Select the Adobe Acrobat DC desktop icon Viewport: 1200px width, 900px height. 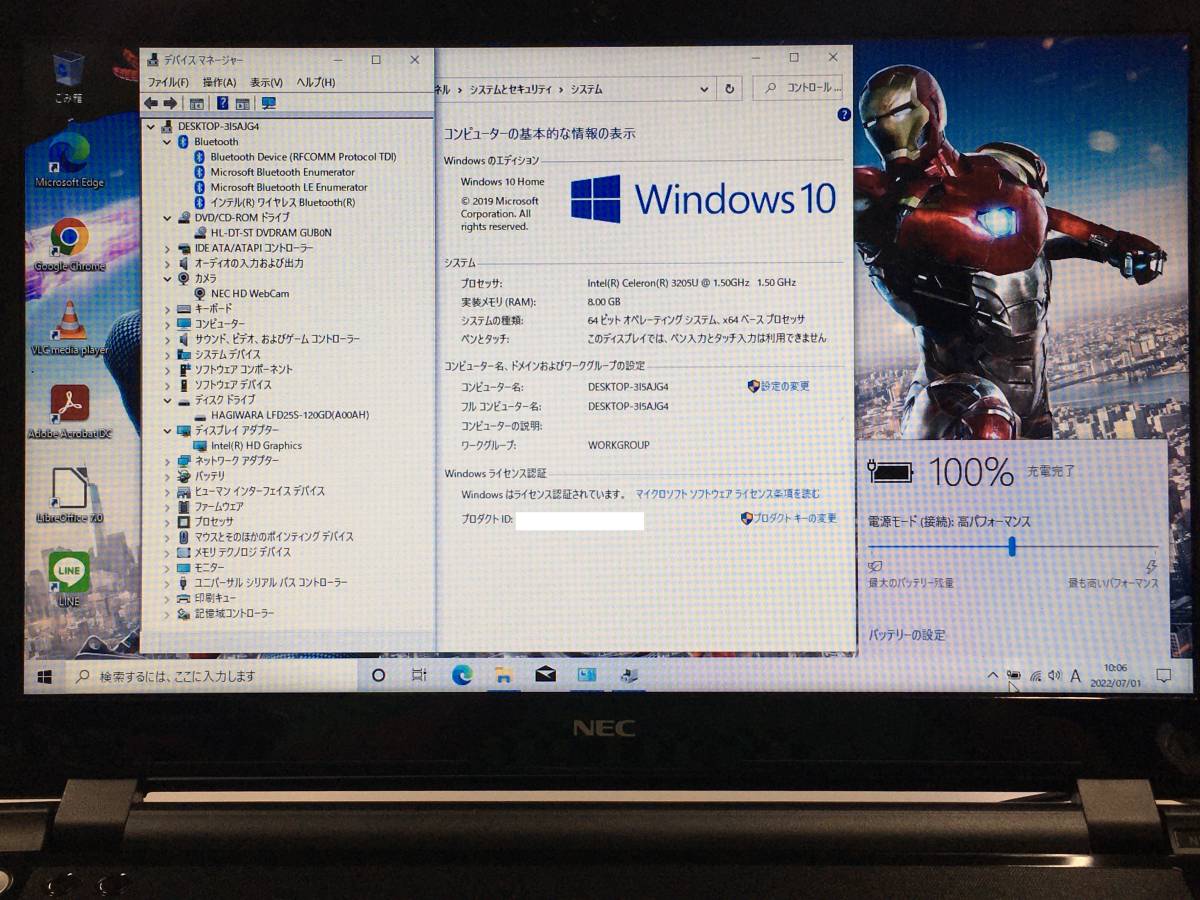click(x=69, y=412)
